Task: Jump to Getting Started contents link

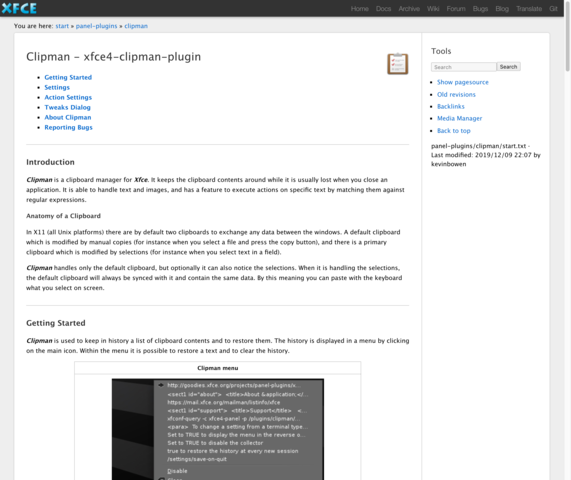Action: 68,77
